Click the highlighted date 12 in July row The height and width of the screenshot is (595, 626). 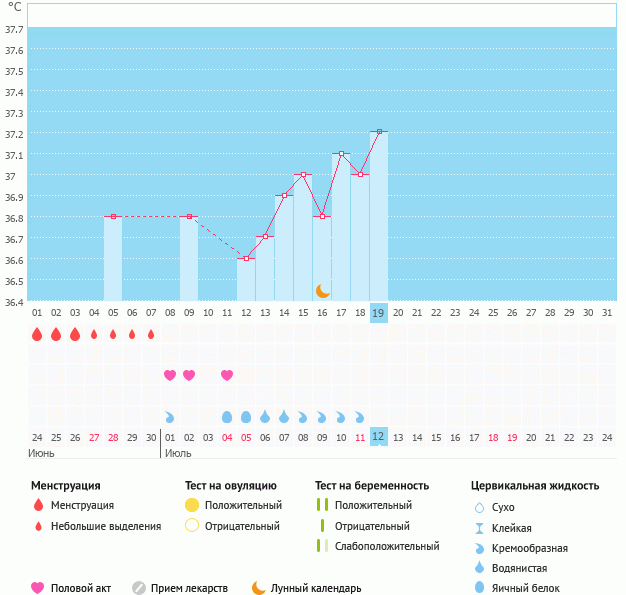(x=379, y=437)
